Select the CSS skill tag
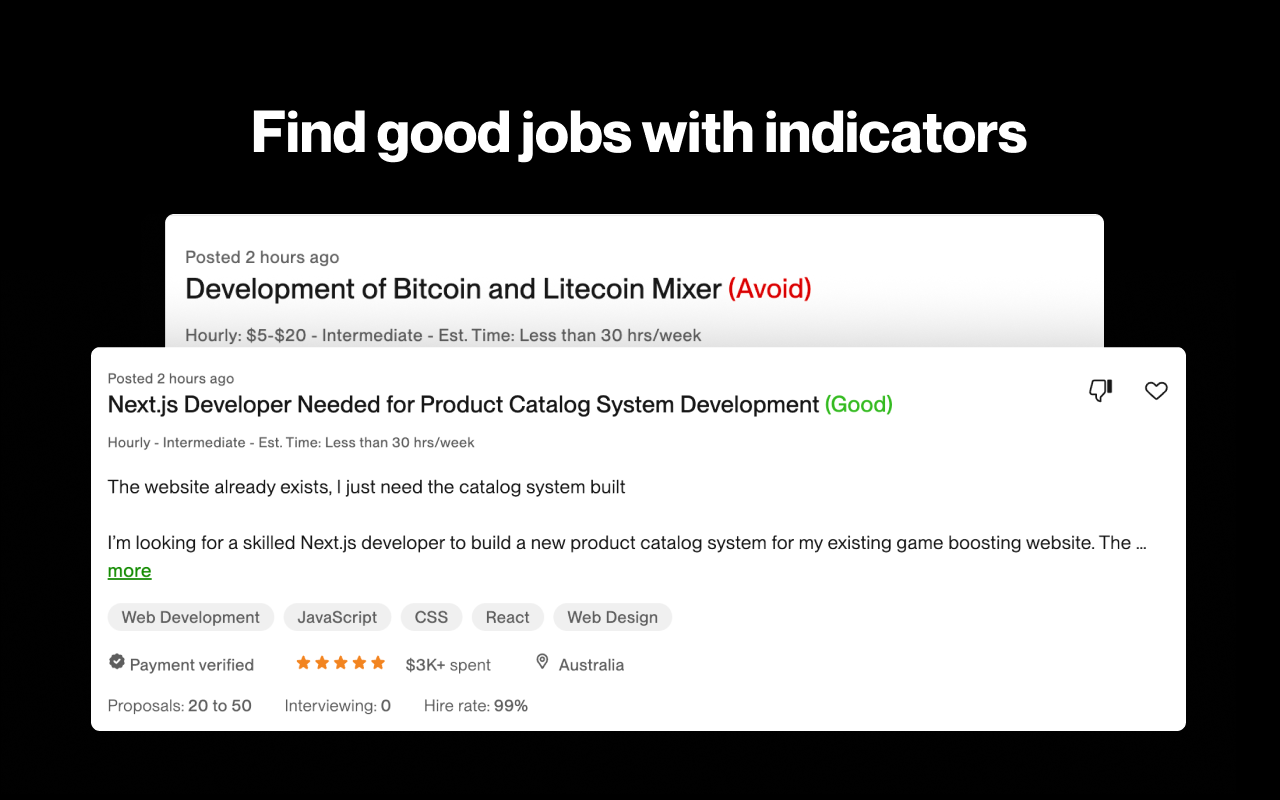Screen dimensions: 1280x800 [x=431, y=617]
